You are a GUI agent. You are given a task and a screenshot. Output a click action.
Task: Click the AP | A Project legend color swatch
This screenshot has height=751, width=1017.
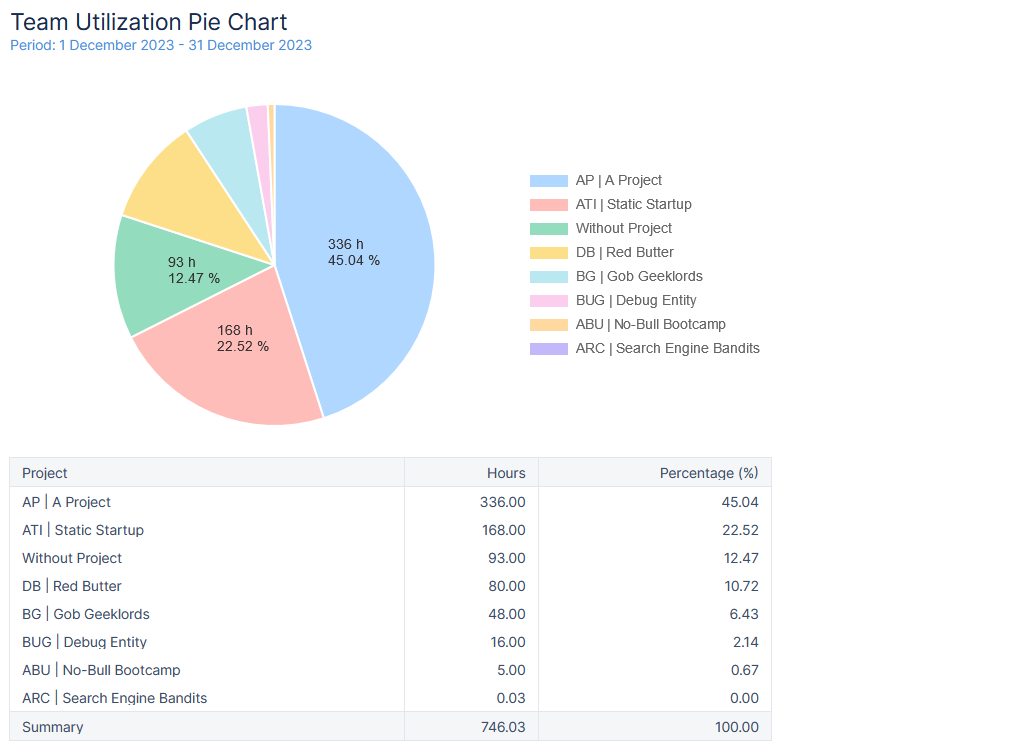point(549,180)
